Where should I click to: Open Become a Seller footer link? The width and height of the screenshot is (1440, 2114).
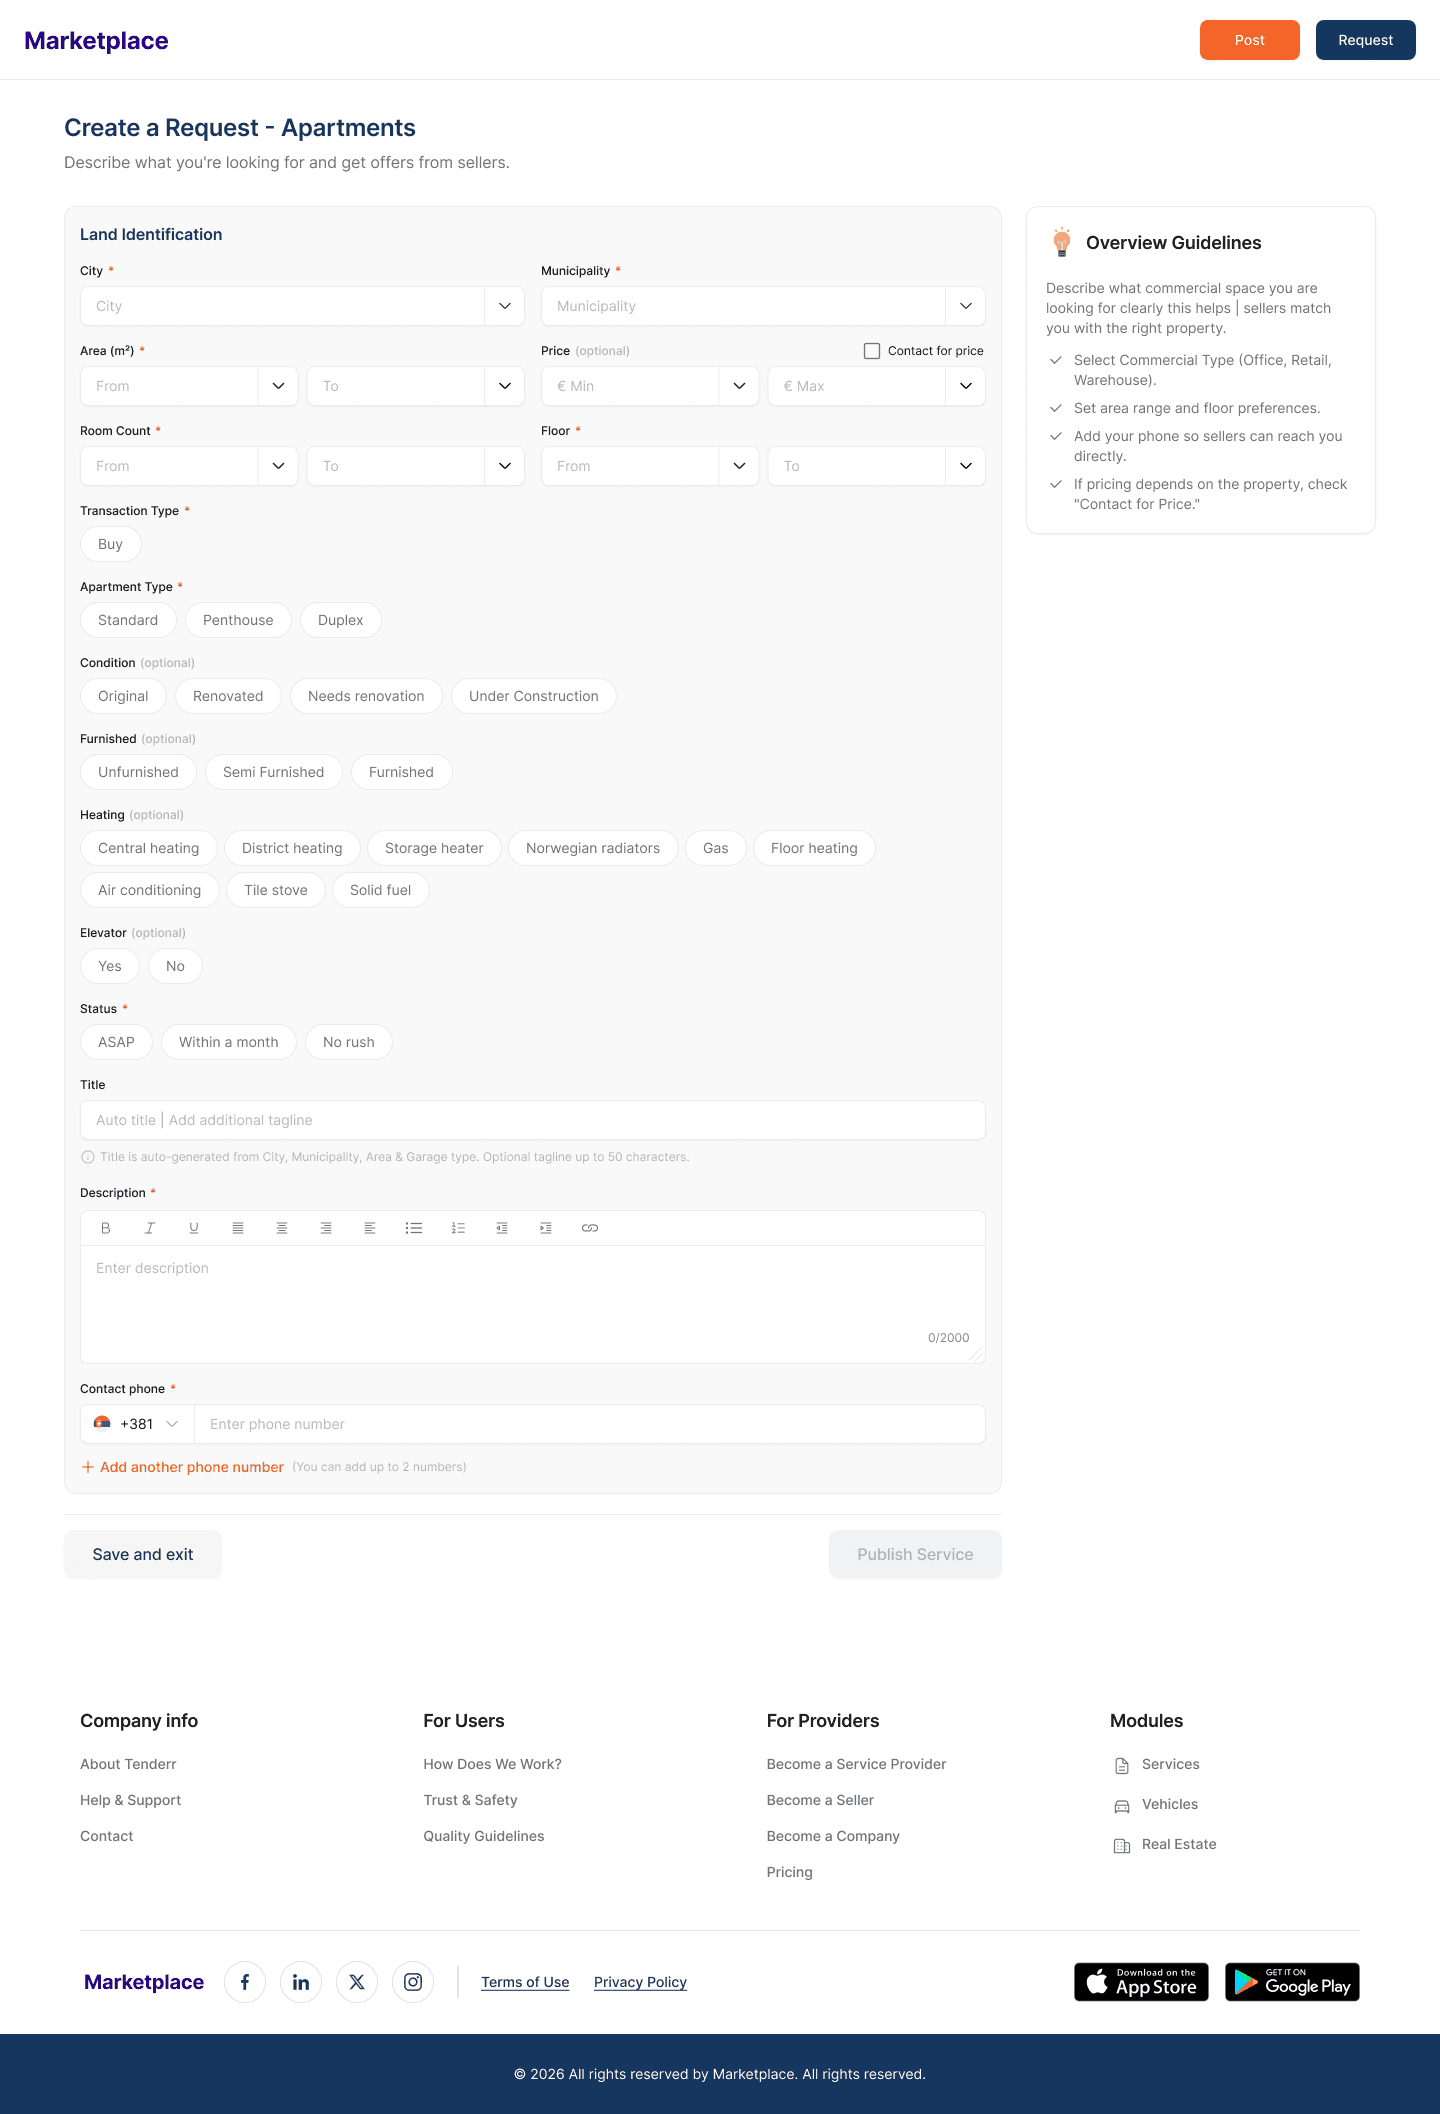click(x=820, y=1800)
